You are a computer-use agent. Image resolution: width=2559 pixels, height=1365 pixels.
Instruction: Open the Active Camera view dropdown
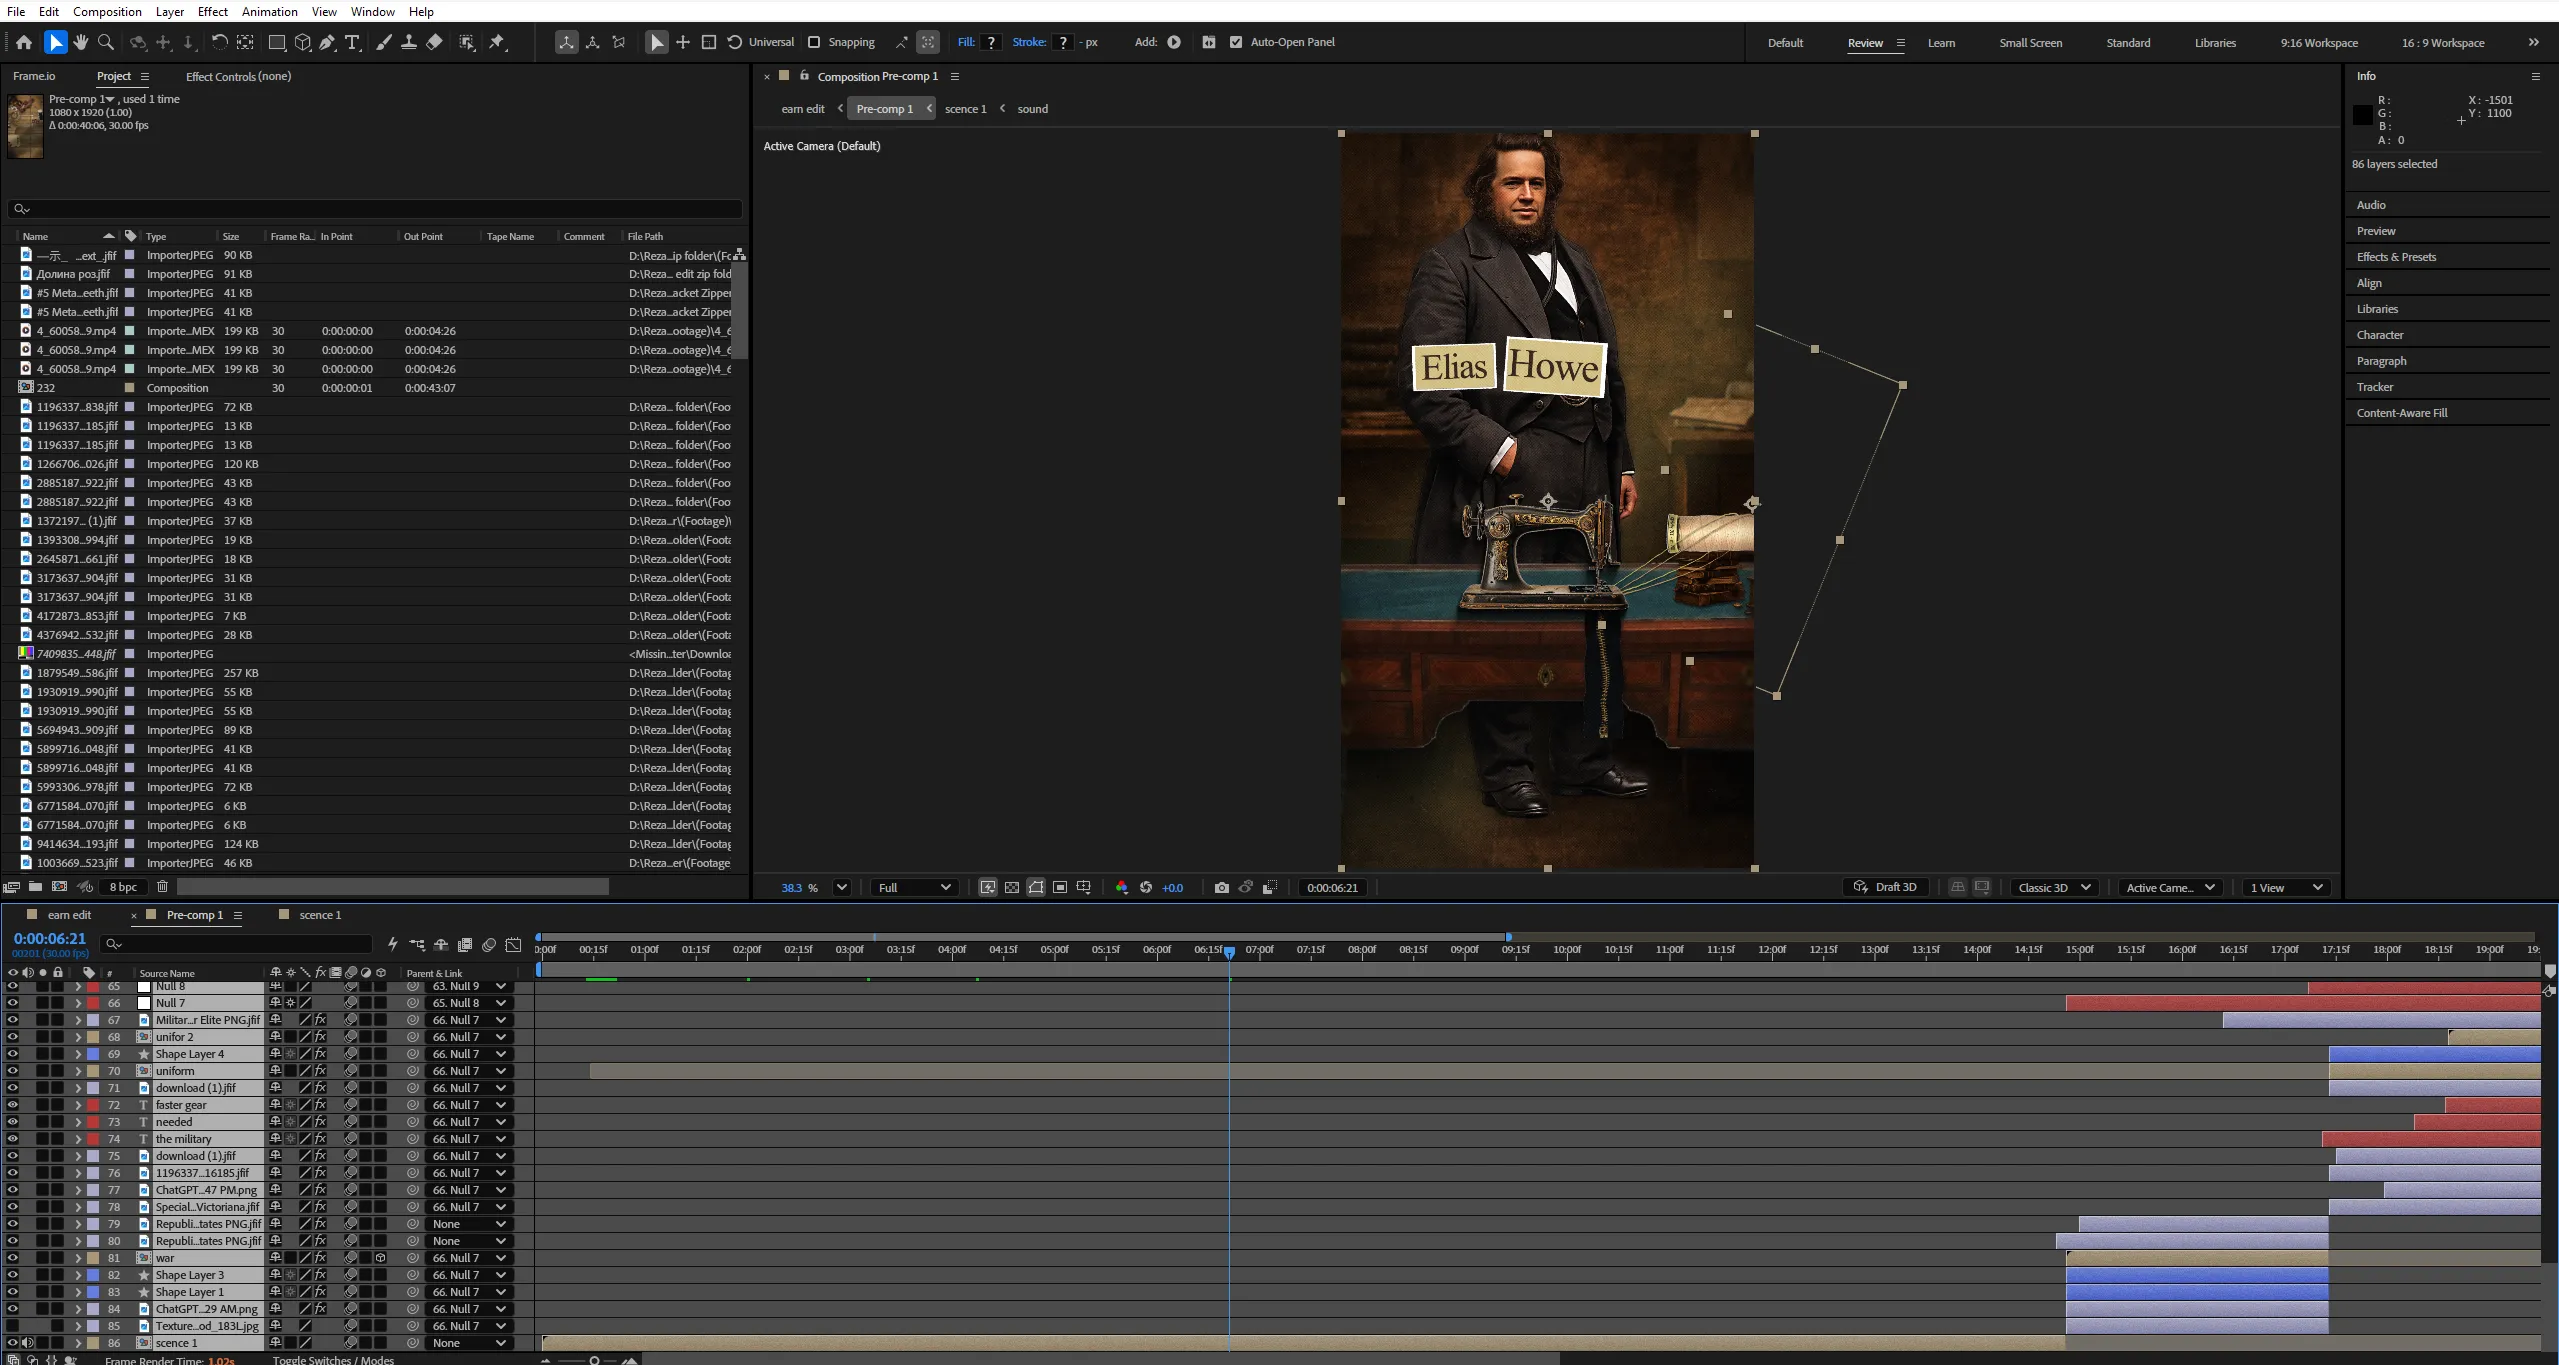(x=2170, y=887)
